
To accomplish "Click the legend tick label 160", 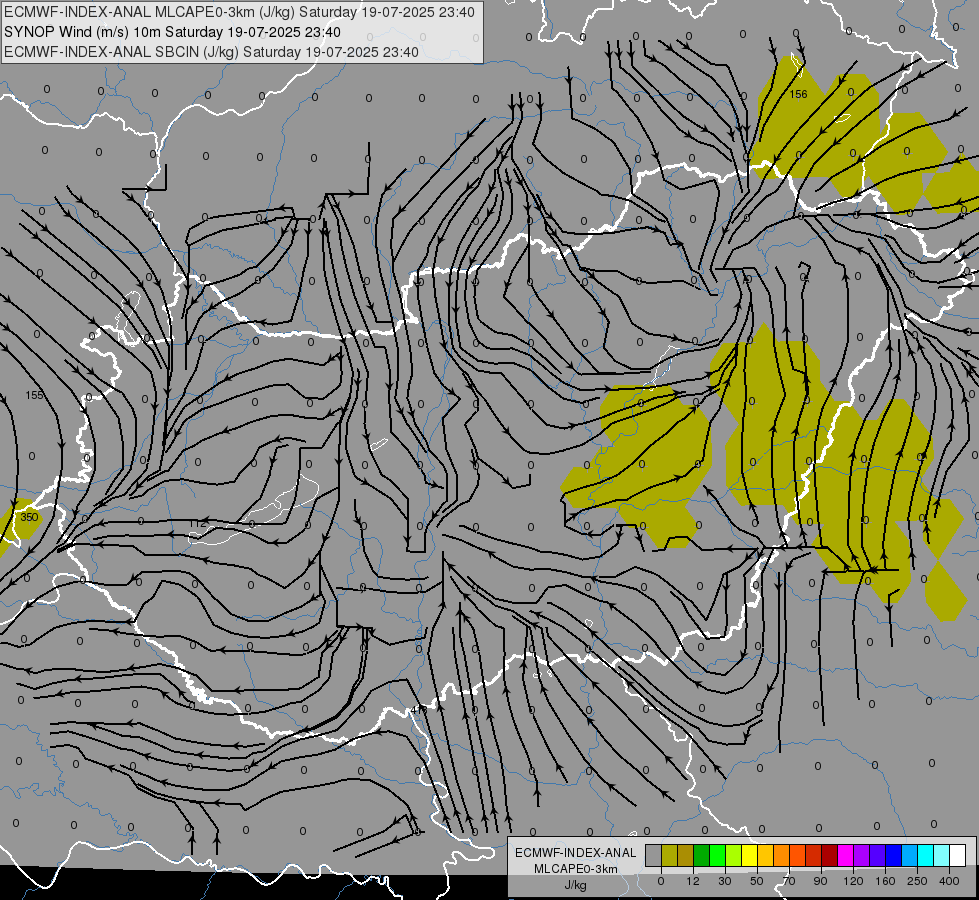I will [885, 881].
